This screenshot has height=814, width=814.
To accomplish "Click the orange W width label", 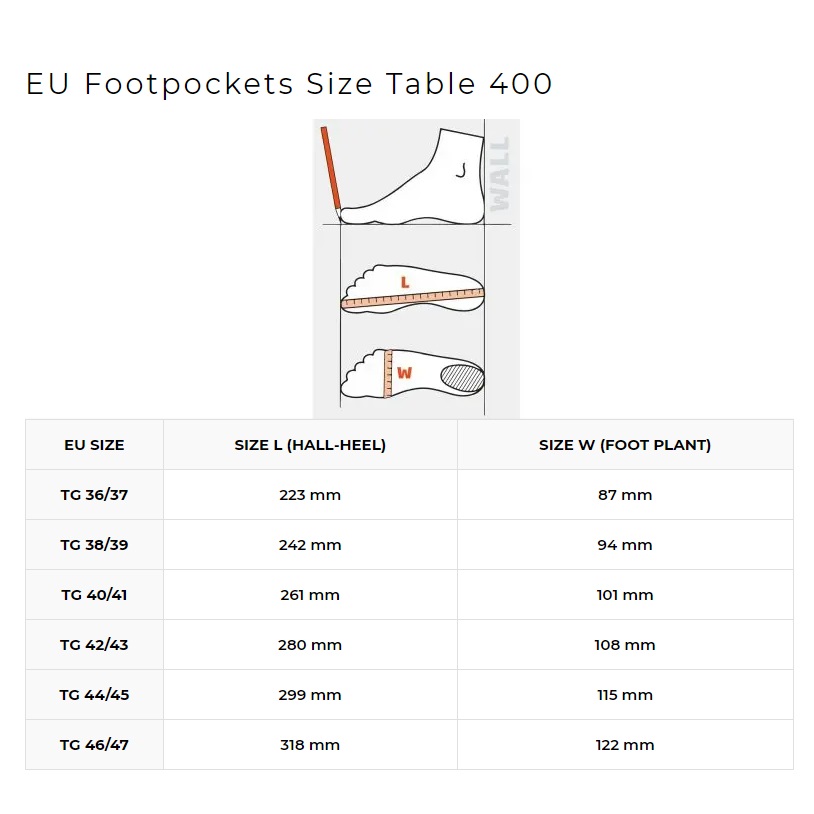I will point(404,373).
